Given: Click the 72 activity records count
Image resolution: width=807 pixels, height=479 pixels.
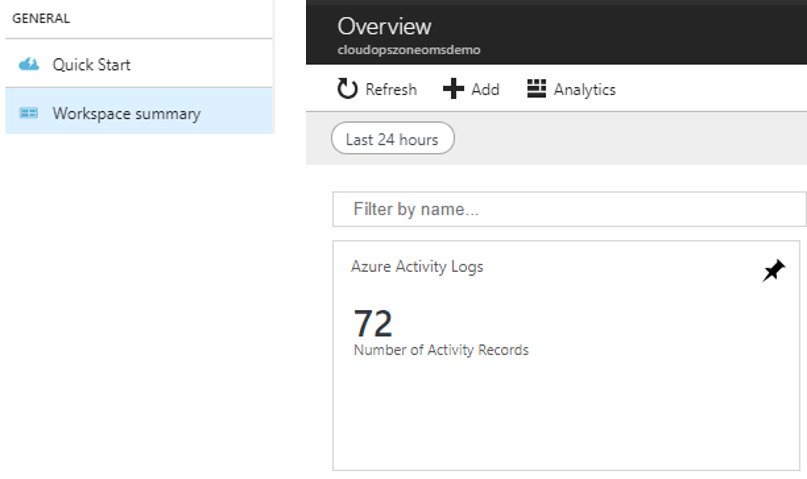Looking at the screenshot, I should tap(373, 324).
